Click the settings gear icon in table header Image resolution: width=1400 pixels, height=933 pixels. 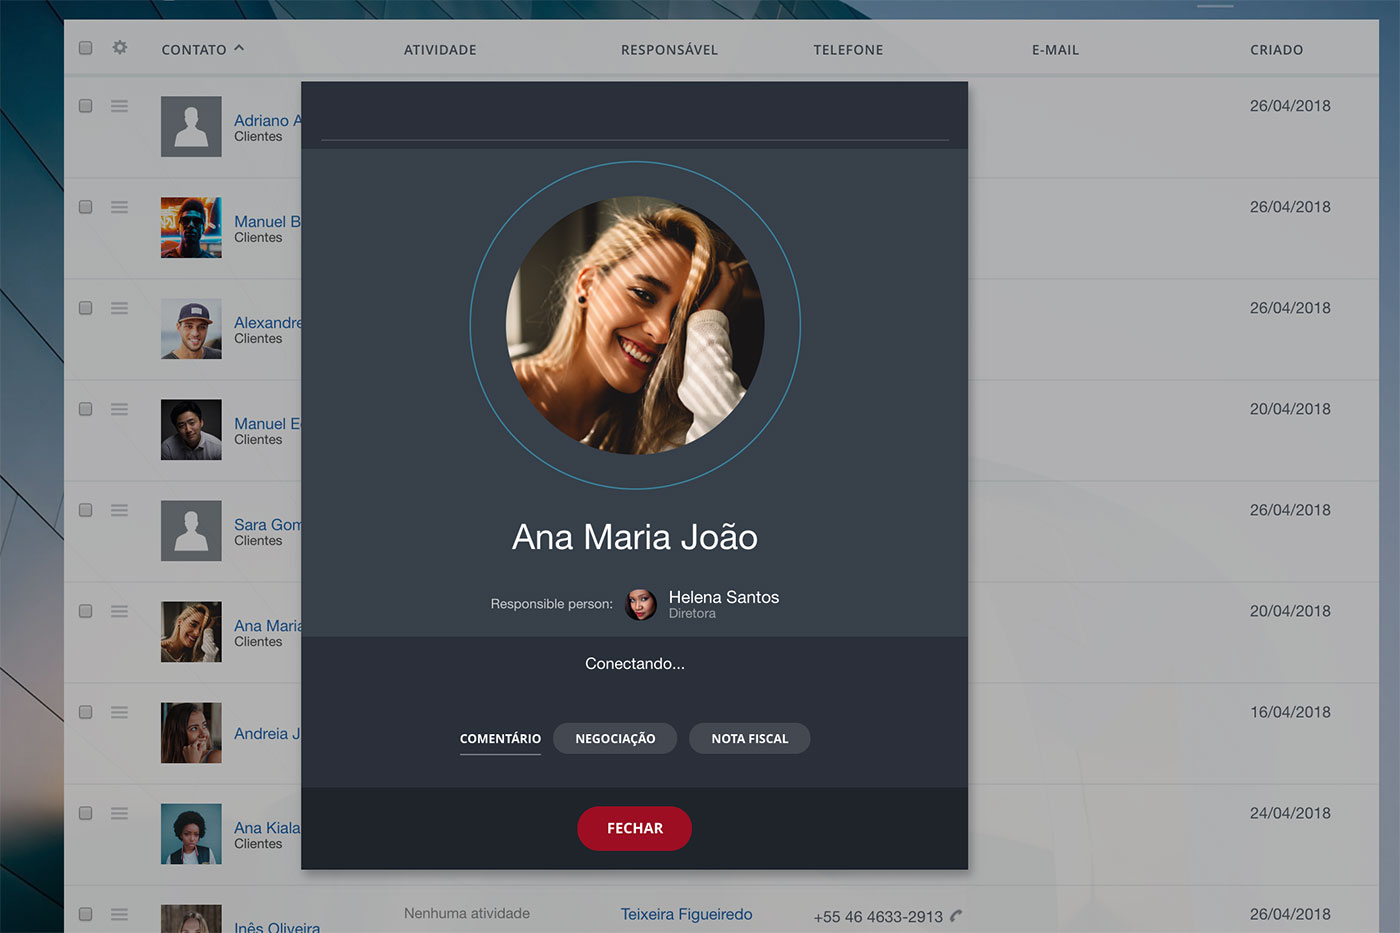point(120,48)
